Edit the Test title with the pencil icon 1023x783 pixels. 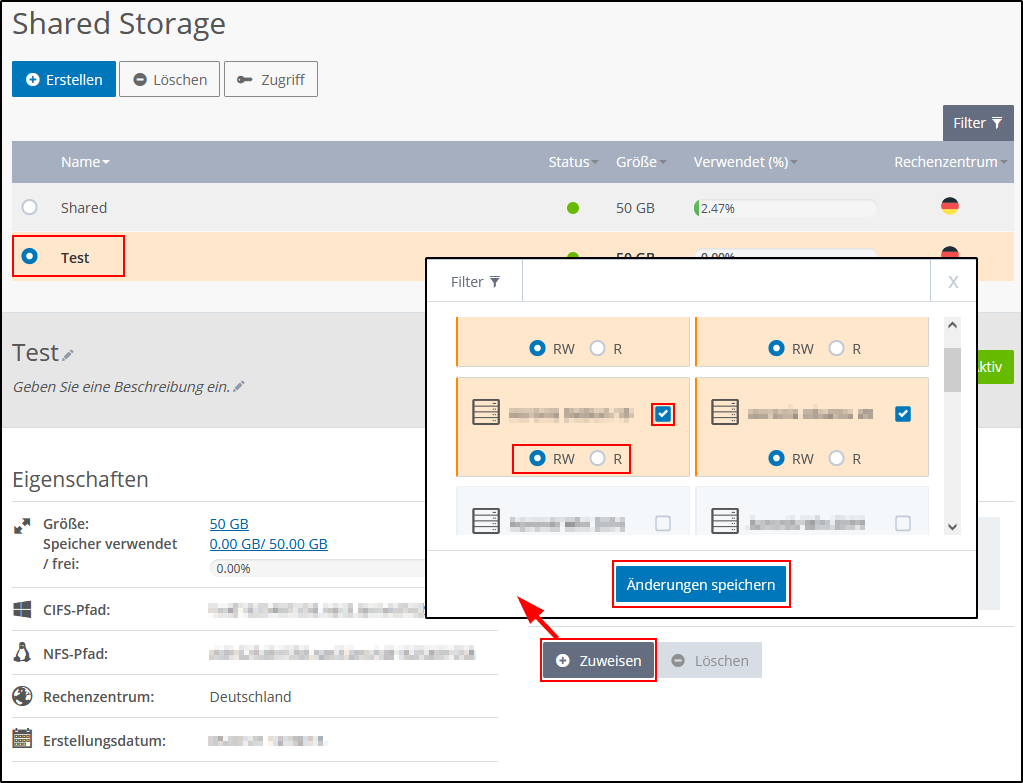click(x=68, y=355)
